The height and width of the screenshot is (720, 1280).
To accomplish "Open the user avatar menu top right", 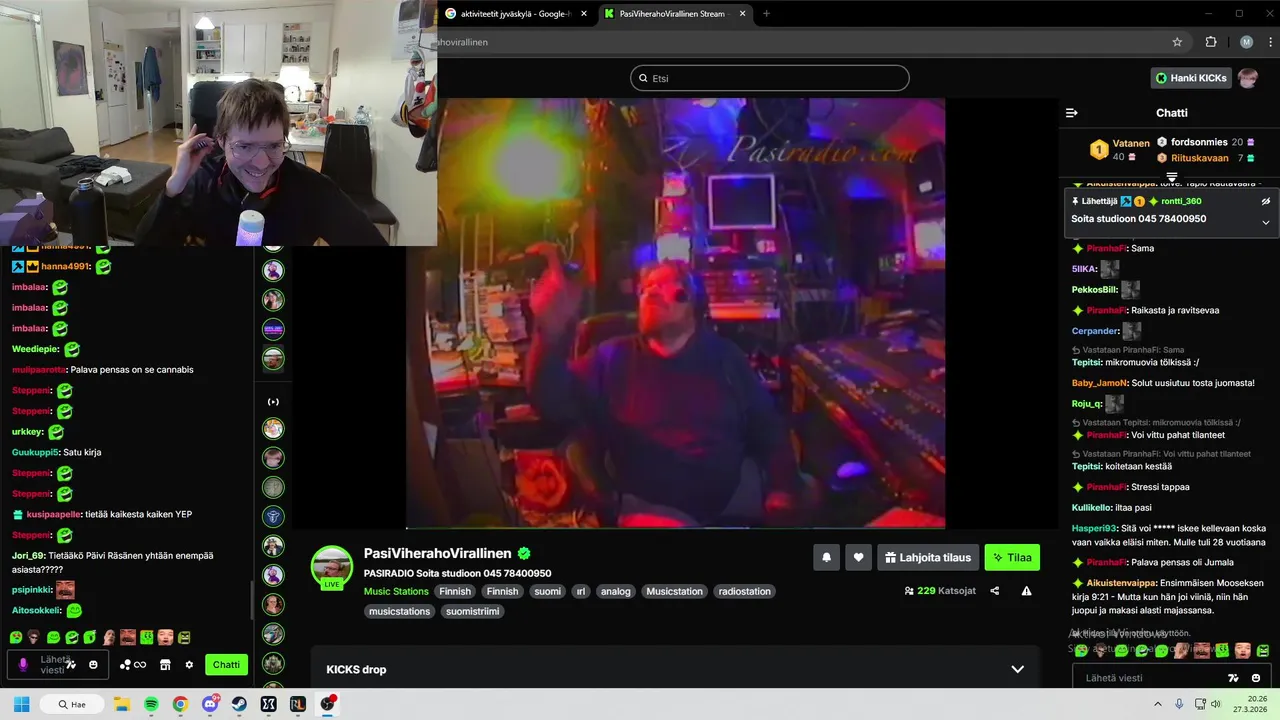I will [x=1247, y=78].
